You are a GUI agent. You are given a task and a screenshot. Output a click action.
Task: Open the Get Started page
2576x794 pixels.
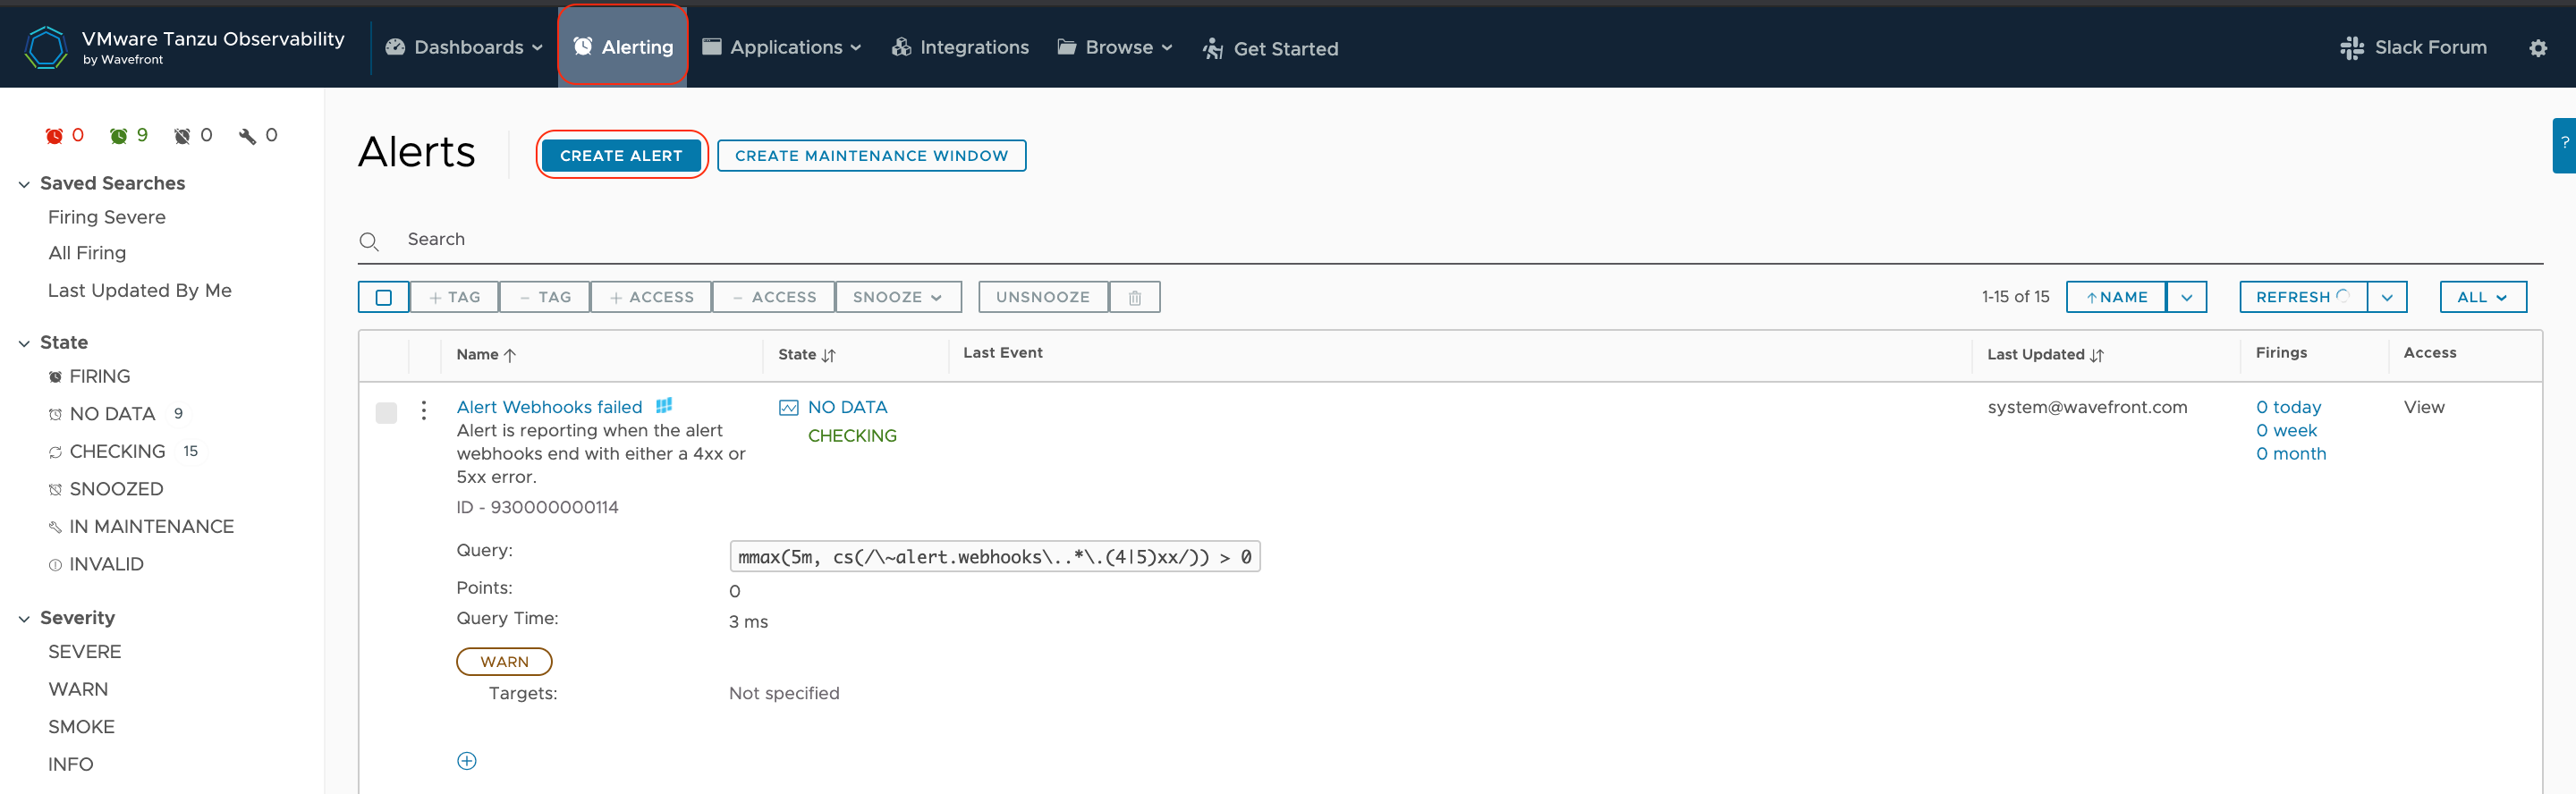click(1270, 48)
